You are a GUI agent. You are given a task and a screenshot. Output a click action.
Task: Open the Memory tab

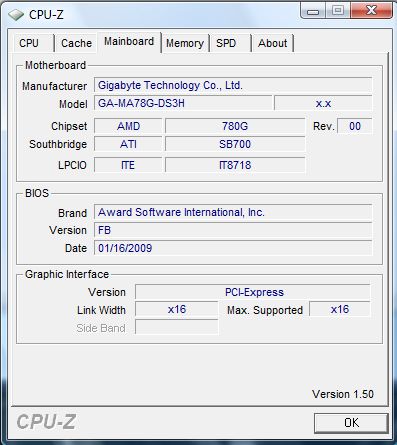point(185,43)
